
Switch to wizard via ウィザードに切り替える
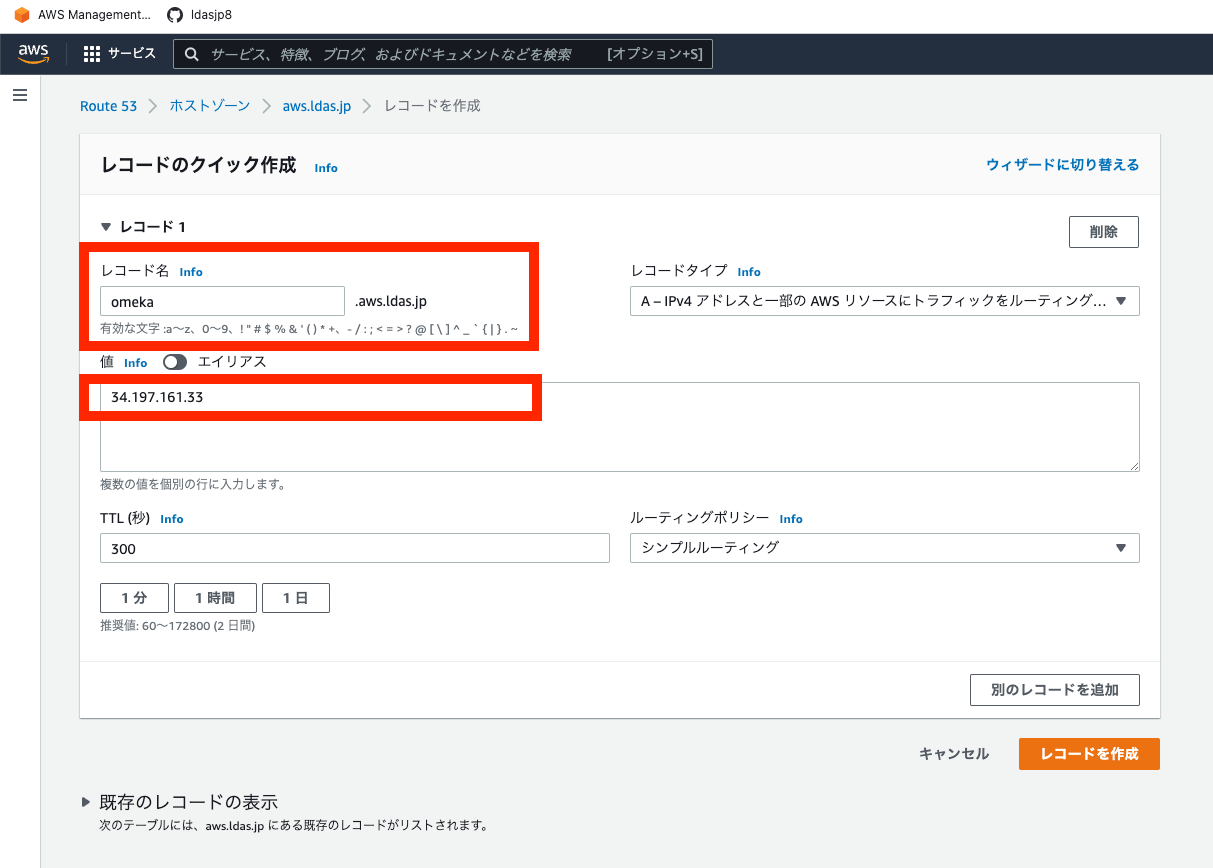1062,165
